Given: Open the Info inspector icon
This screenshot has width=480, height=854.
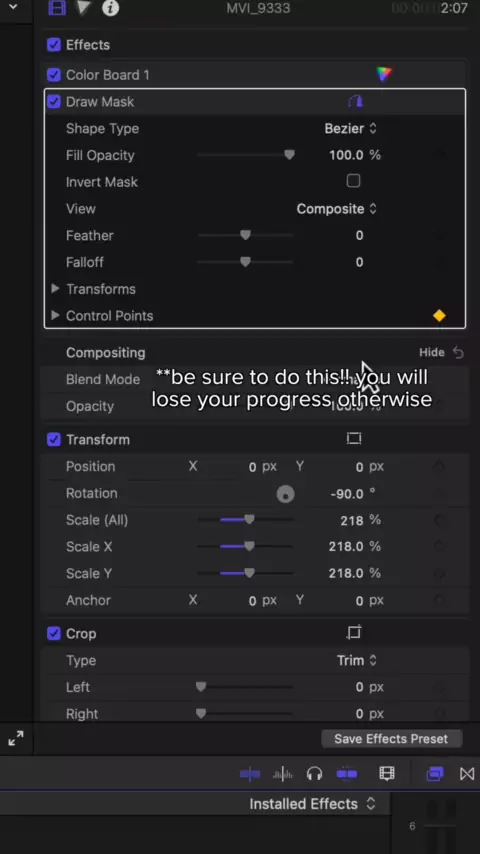Looking at the screenshot, I should point(111,8).
